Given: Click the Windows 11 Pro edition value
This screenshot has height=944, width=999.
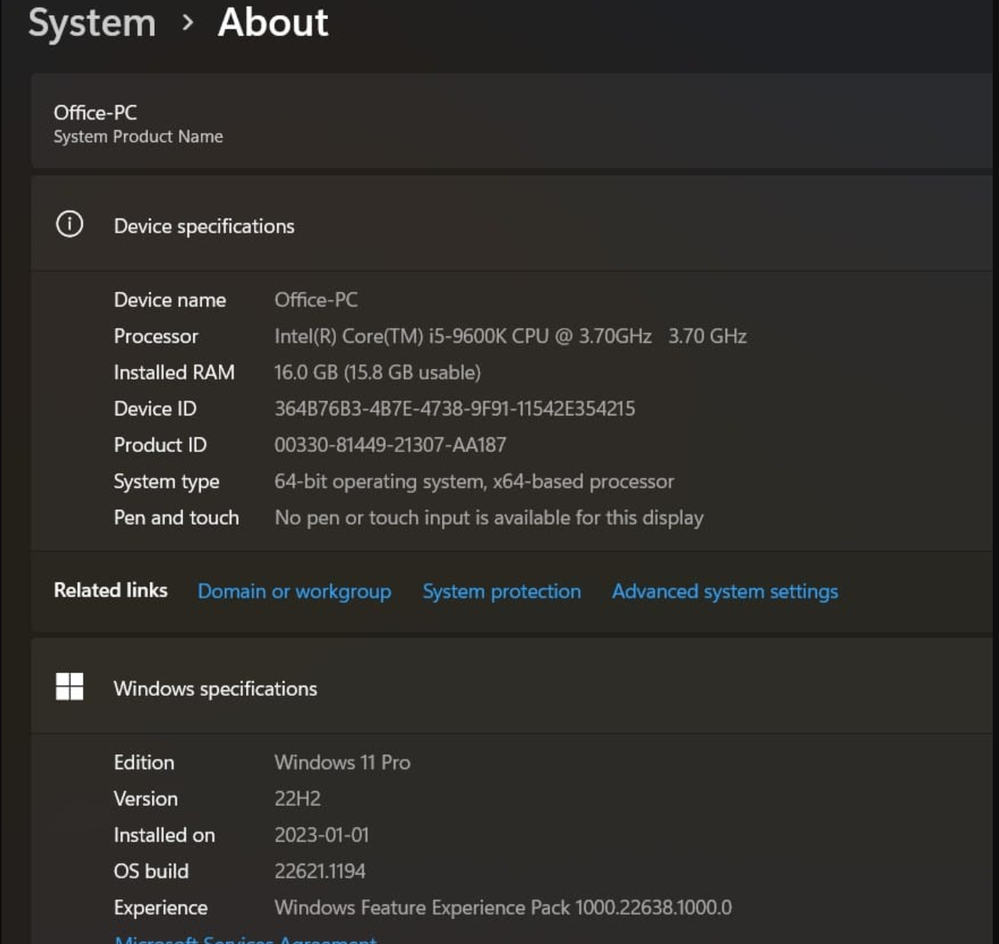Looking at the screenshot, I should tap(342, 762).
